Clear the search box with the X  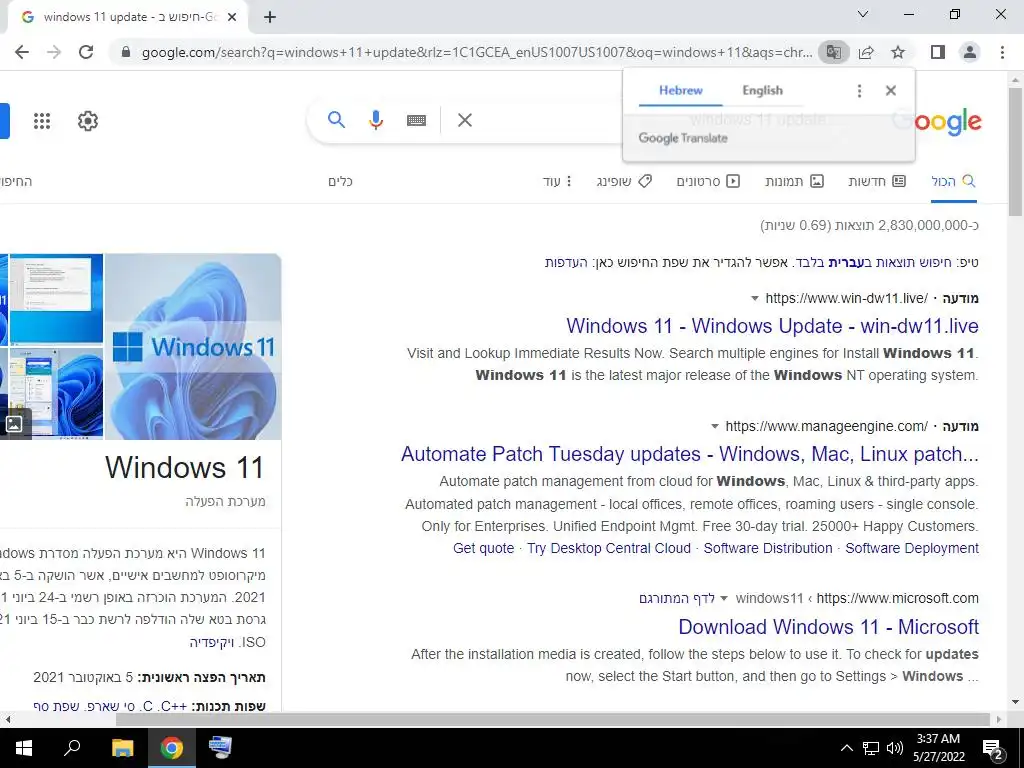tap(465, 120)
